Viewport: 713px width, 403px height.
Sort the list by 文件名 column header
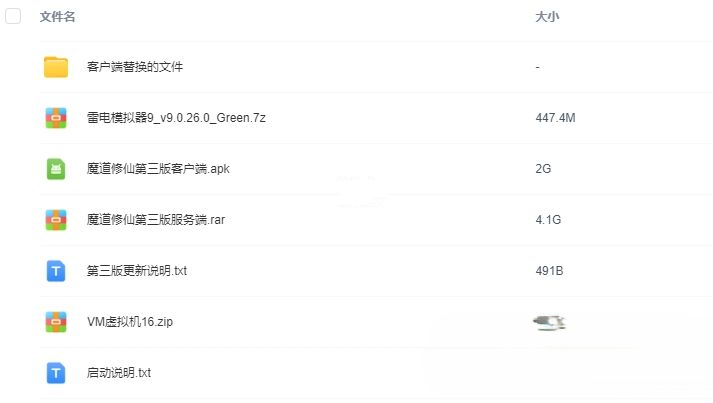(x=57, y=17)
